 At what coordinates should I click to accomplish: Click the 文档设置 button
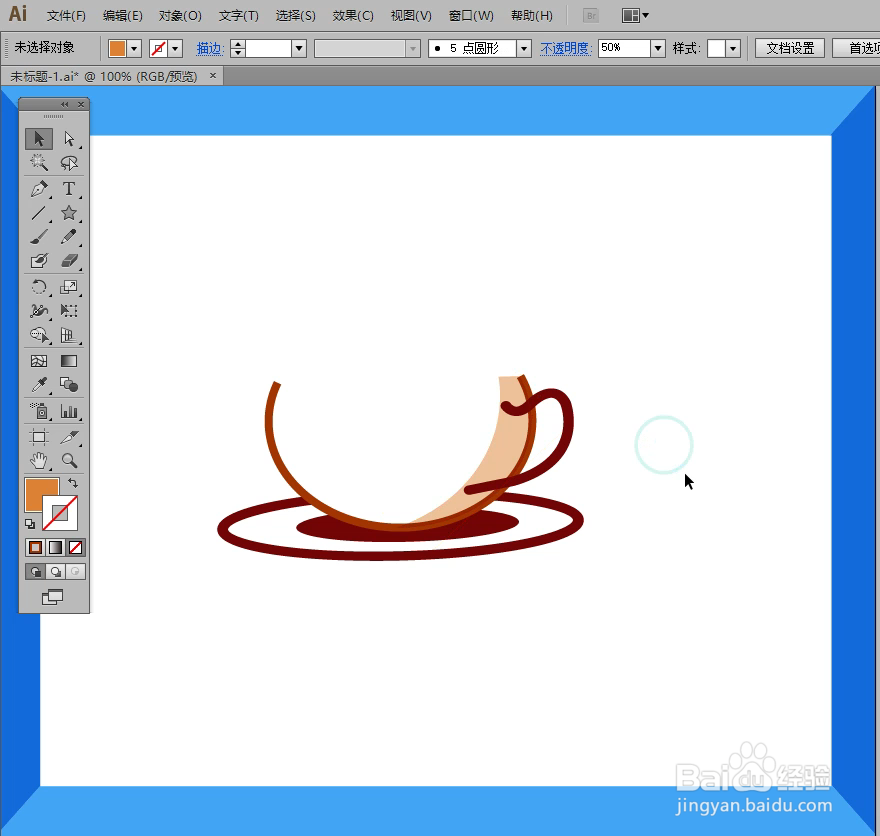[x=790, y=47]
